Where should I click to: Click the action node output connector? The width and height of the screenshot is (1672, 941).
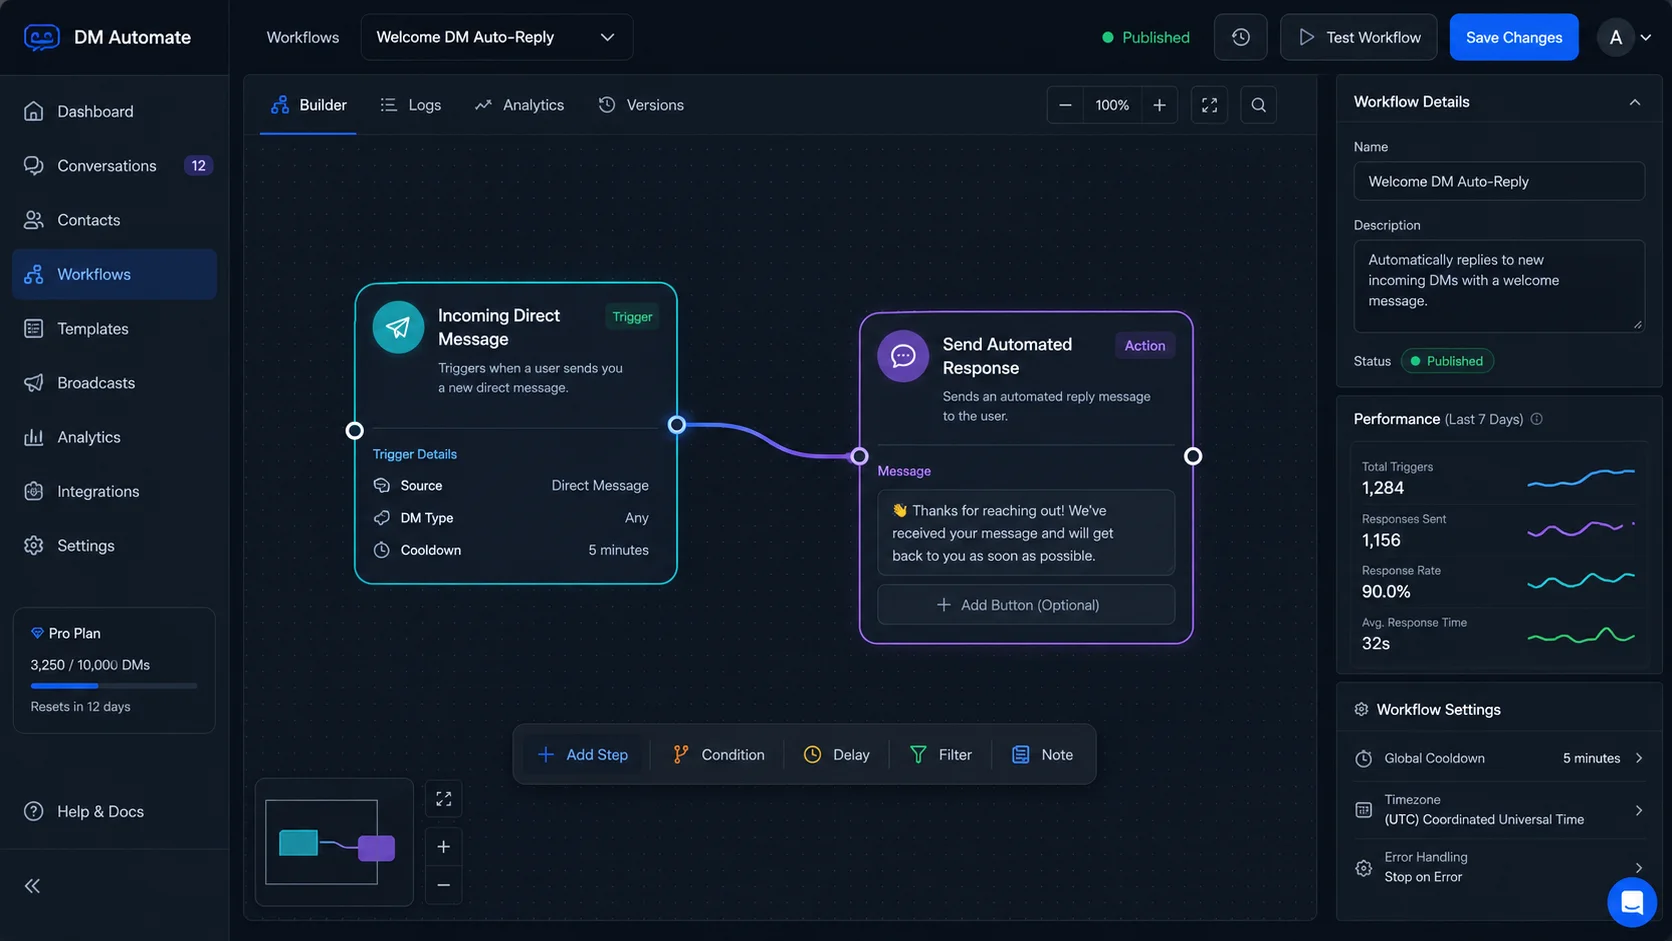(1193, 456)
